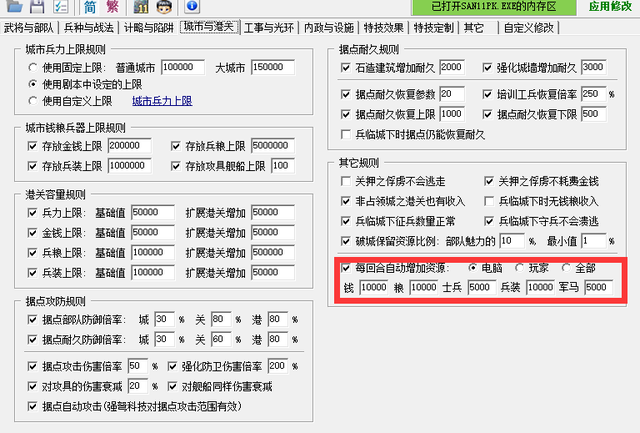Toggle 破城保留资源比例 checkbox
Screen dimensions: 640x433
(345, 241)
